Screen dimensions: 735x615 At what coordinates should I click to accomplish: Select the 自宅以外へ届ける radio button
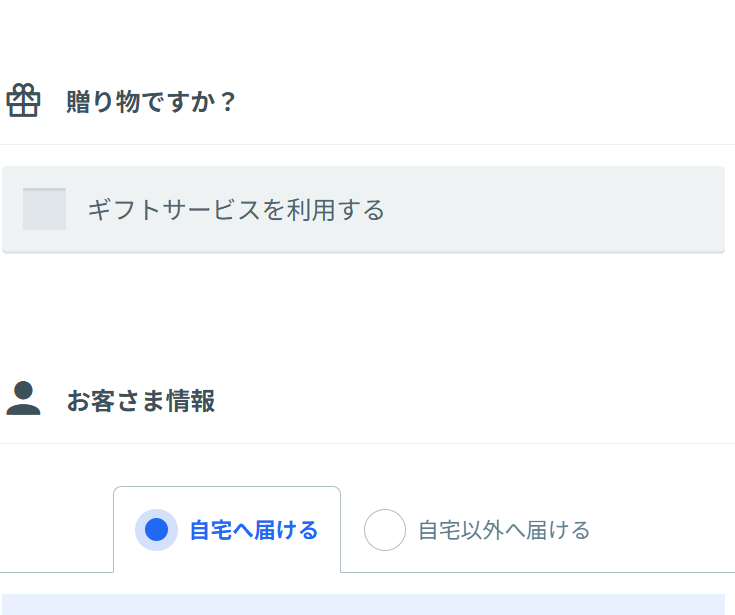384,530
